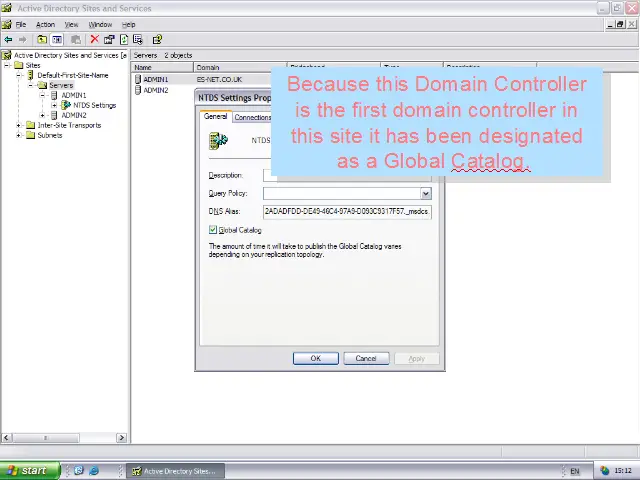The width and height of the screenshot is (640, 480).
Task: Click the Subnets folder icon
Action: pos(31,135)
